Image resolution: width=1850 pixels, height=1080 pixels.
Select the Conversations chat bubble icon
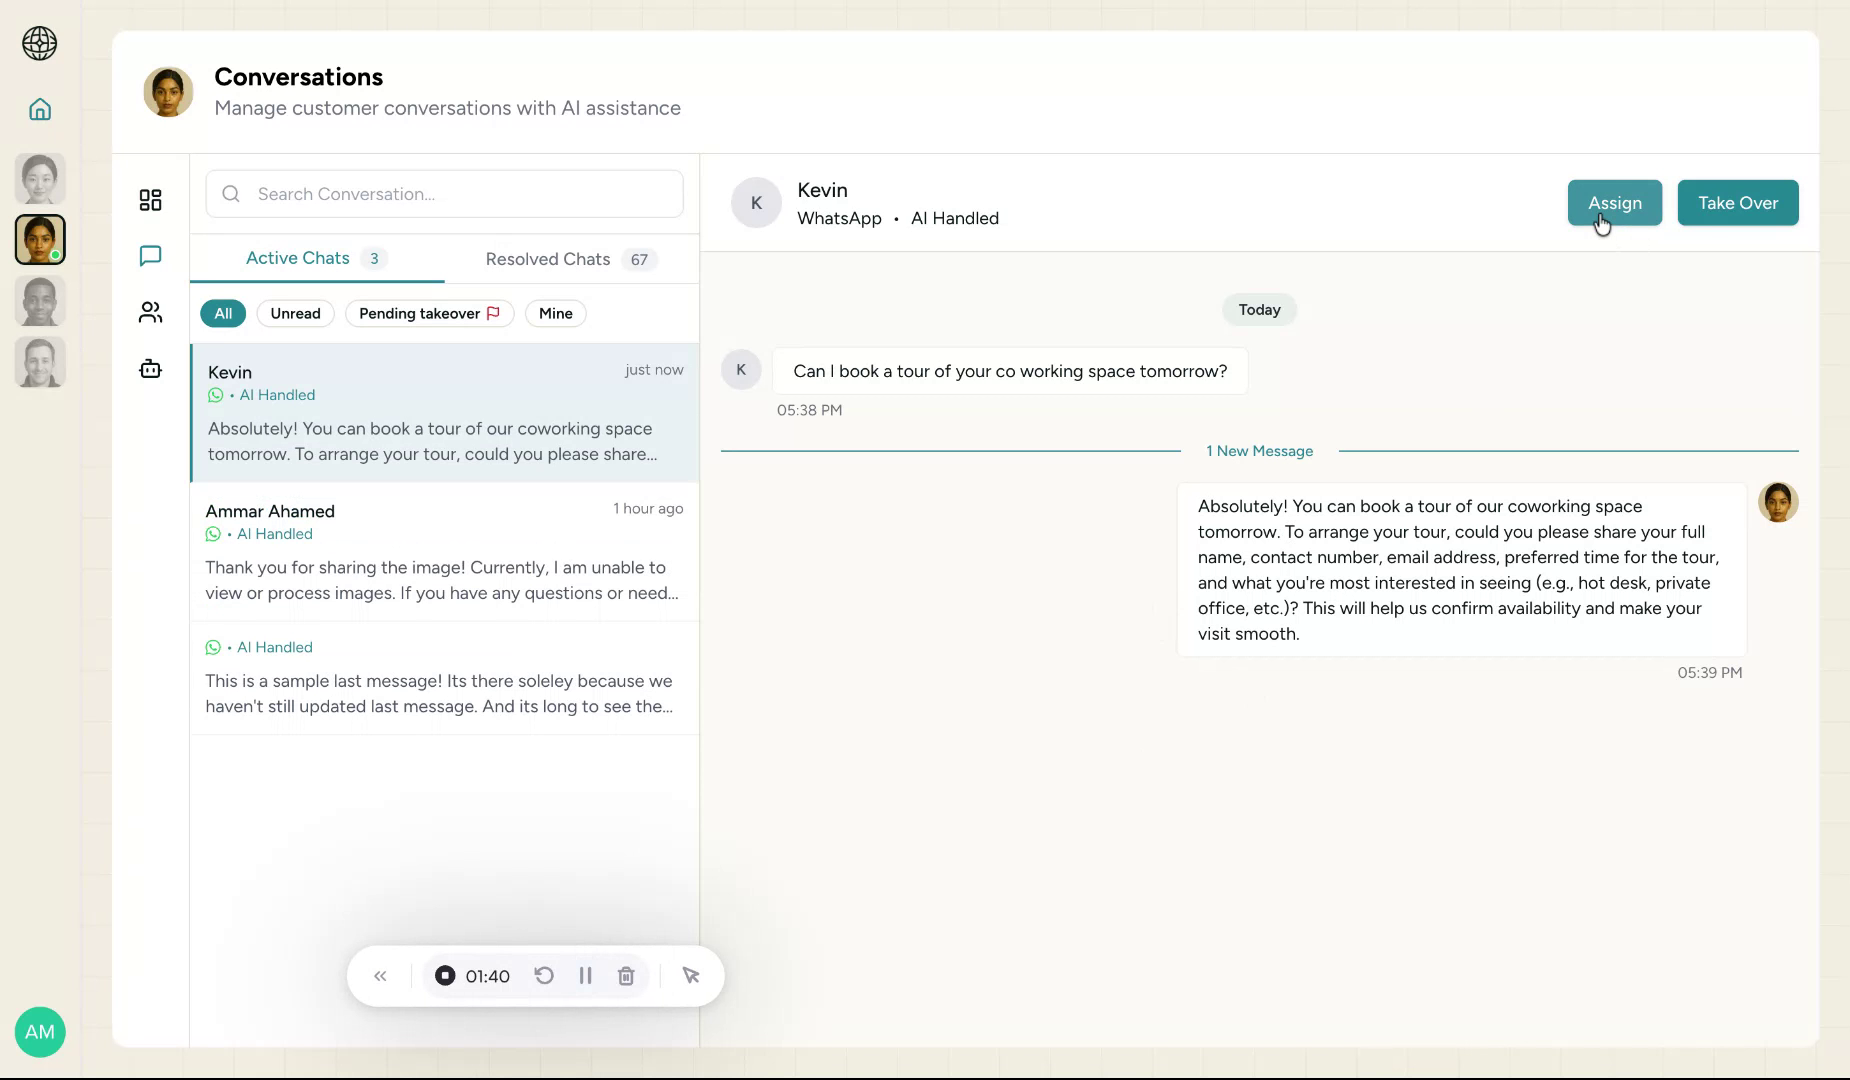150,256
